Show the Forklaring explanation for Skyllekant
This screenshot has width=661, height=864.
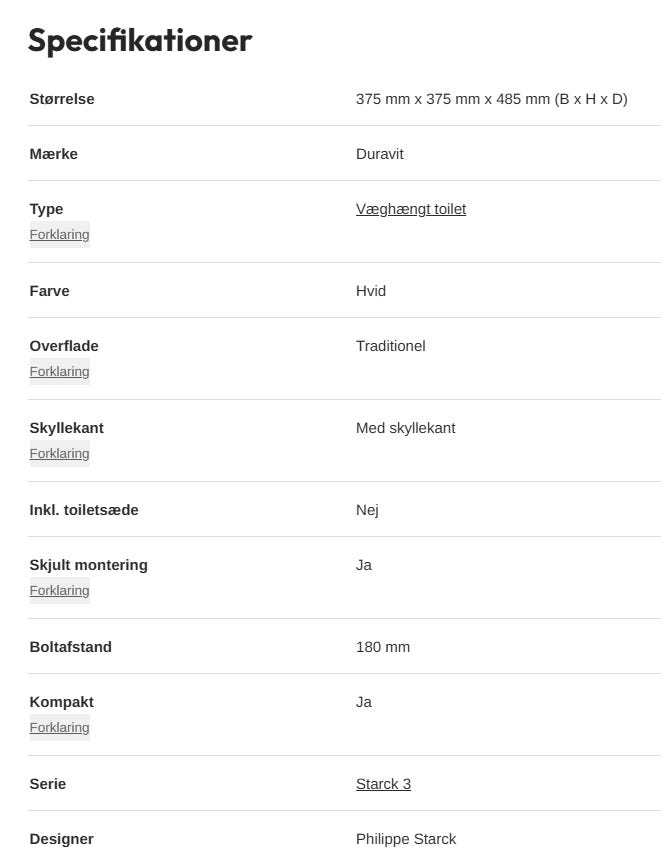59,454
